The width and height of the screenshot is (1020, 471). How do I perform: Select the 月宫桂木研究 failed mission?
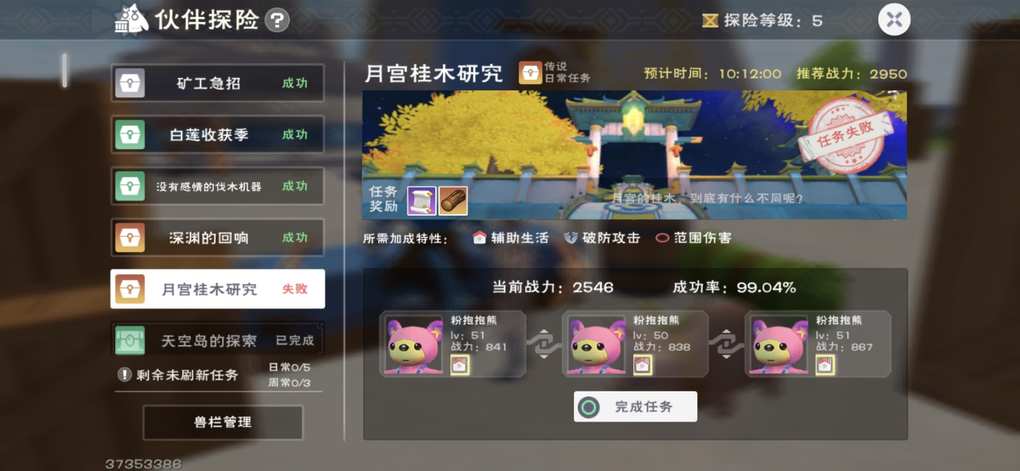tap(217, 289)
